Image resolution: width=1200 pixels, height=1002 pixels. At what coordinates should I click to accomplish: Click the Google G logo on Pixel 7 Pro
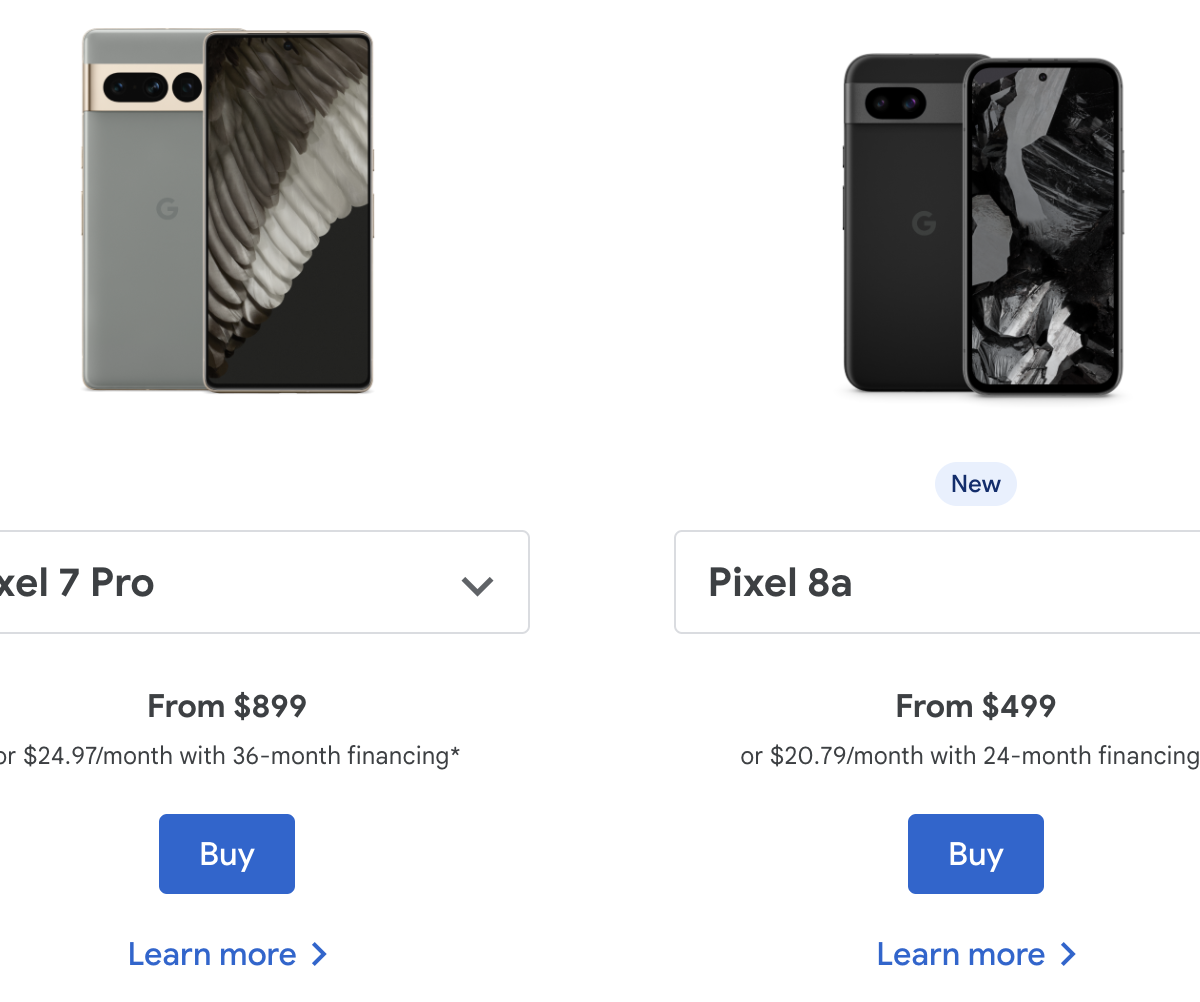coord(167,209)
